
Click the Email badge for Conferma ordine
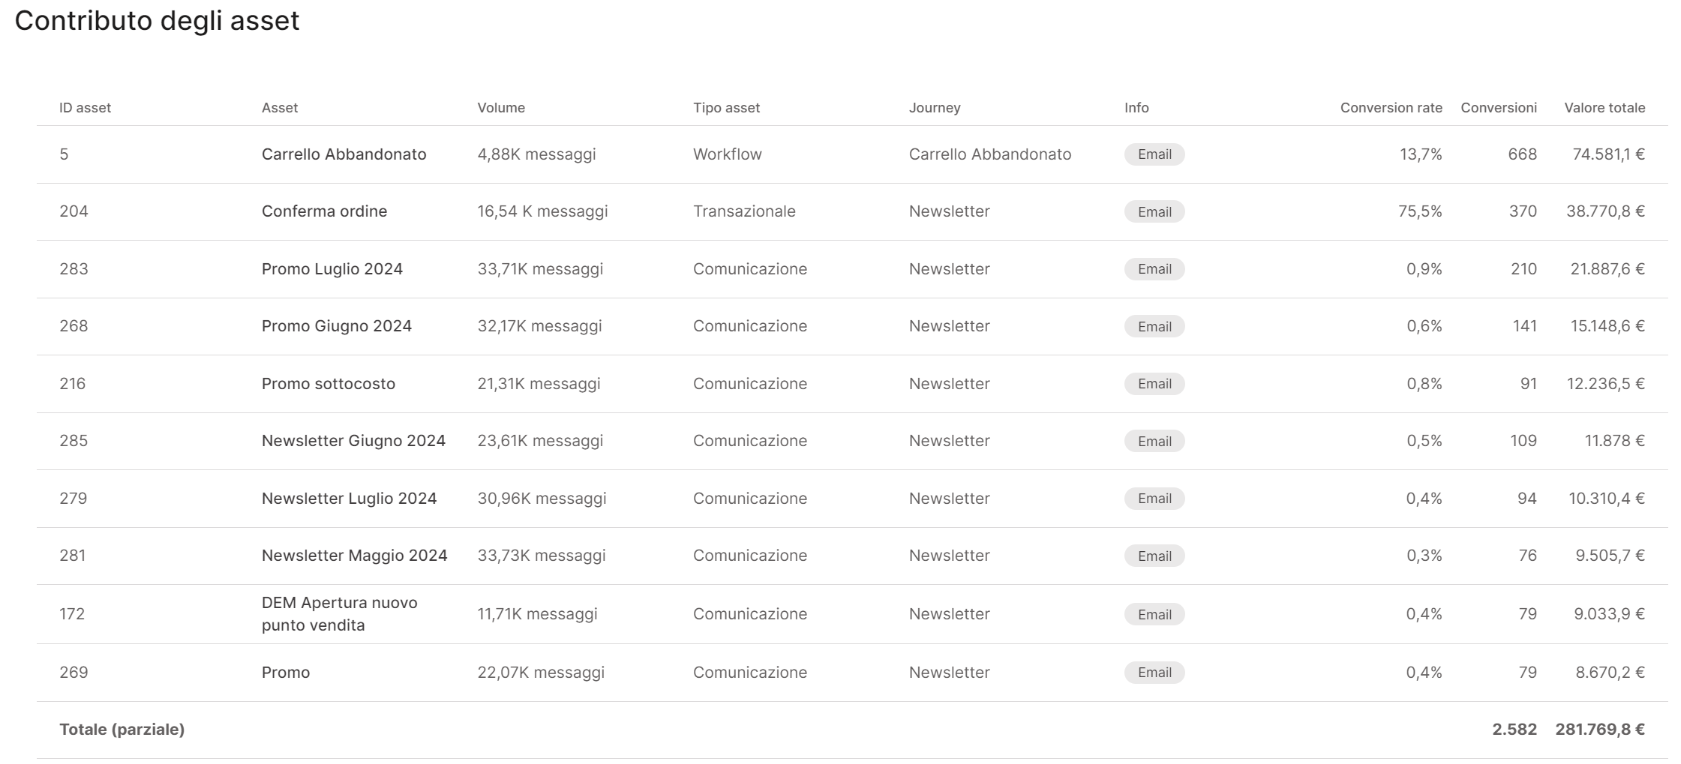(1154, 211)
